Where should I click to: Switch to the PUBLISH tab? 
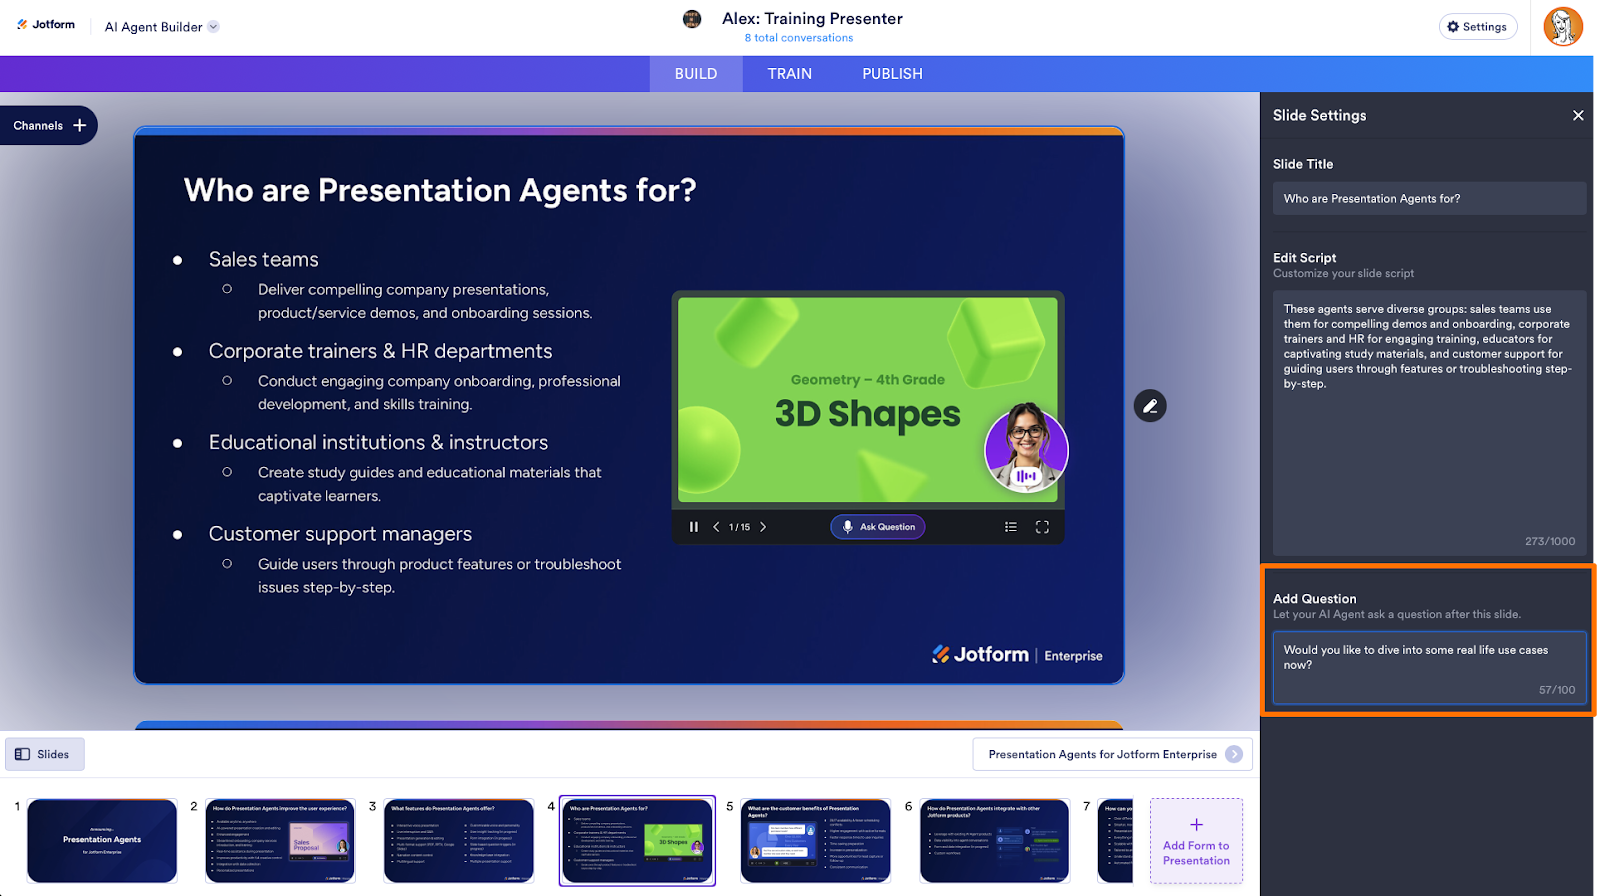[x=892, y=74]
